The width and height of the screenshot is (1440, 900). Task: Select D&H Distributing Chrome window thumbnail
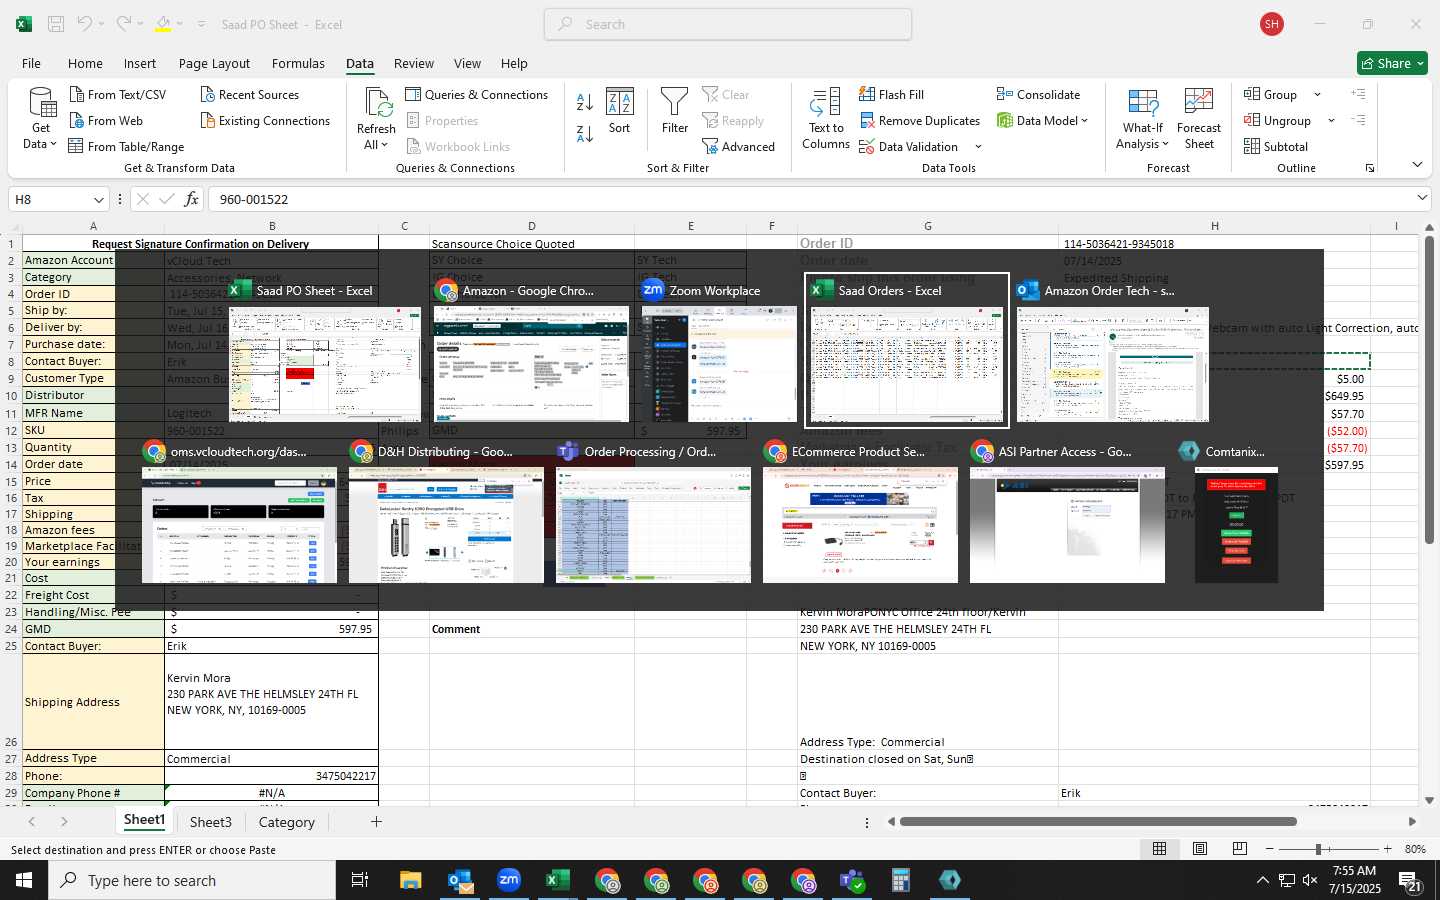(x=446, y=525)
